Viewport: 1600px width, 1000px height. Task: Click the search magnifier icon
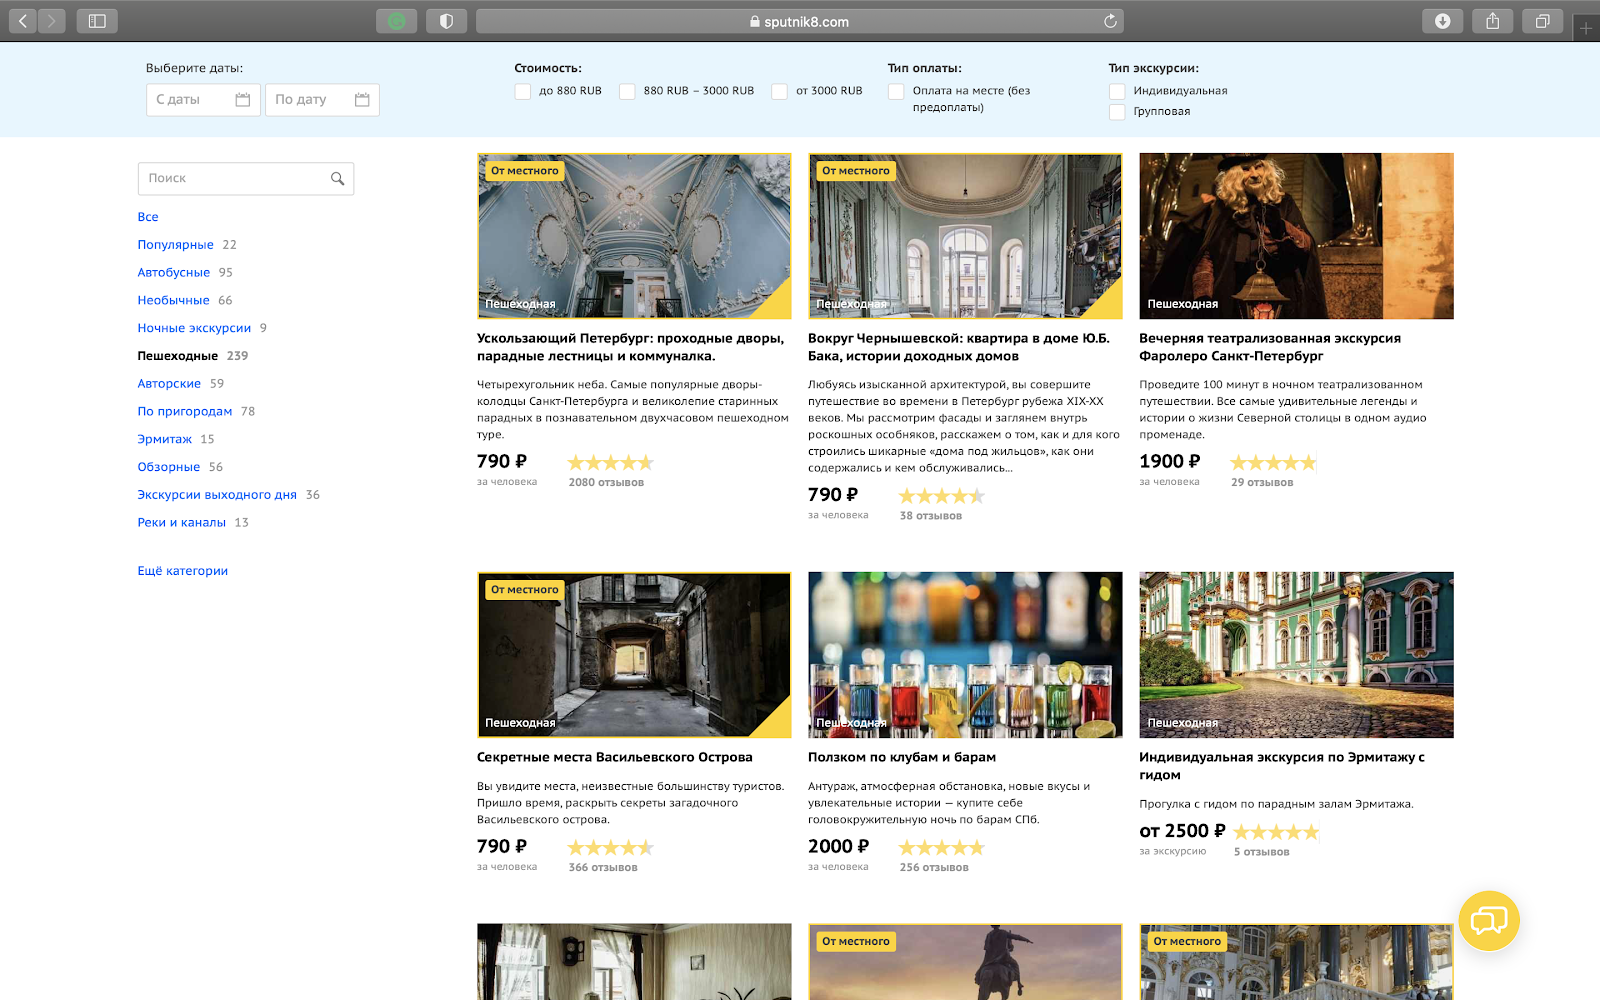(x=337, y=179)
